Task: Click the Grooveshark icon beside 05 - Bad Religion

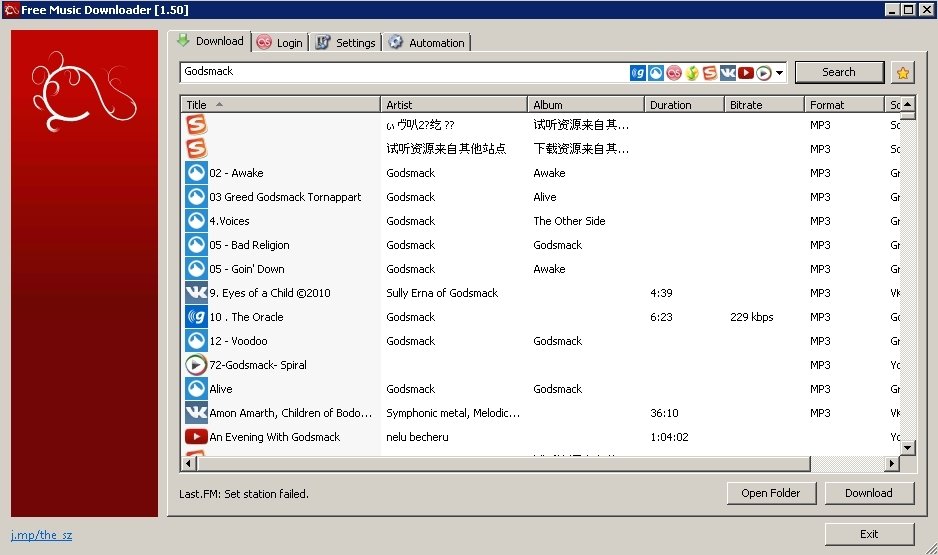Action: [196, 245]
